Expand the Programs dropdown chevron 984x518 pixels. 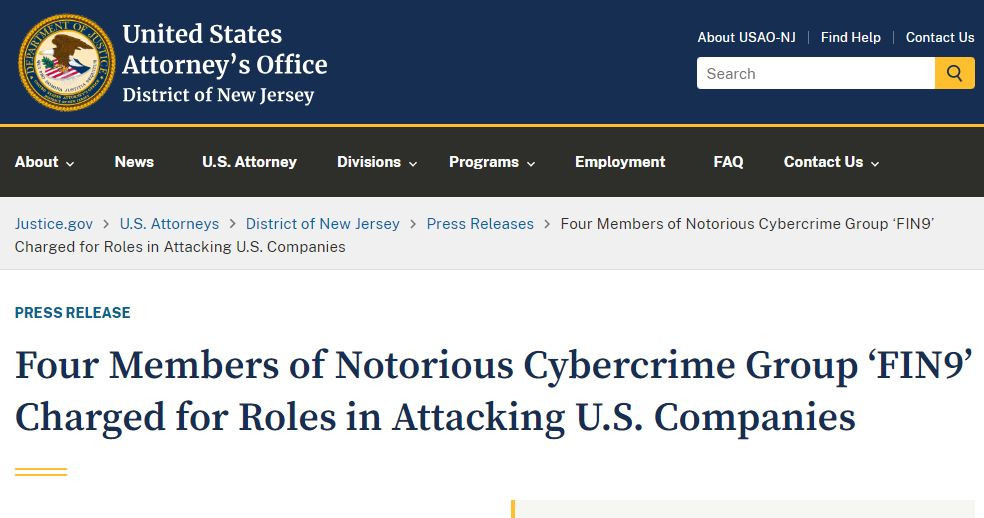pyautogui.click(x=531, y=164)
